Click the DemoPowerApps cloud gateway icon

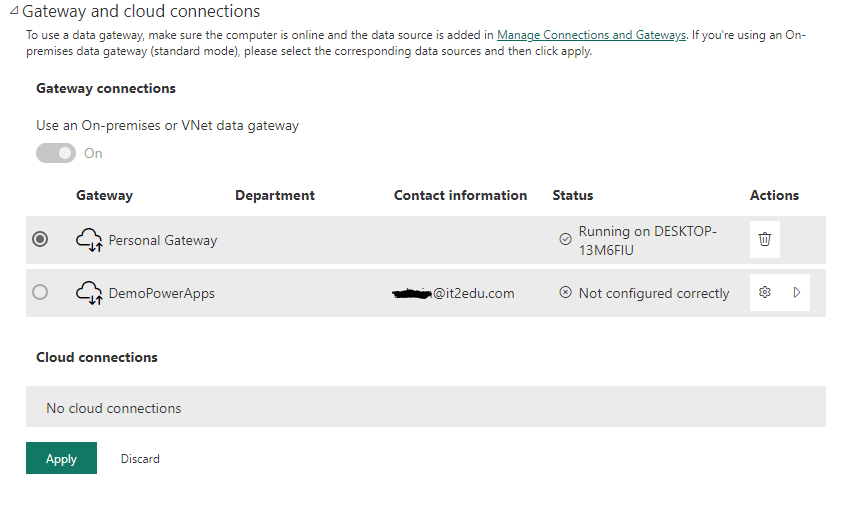[89, 293]
